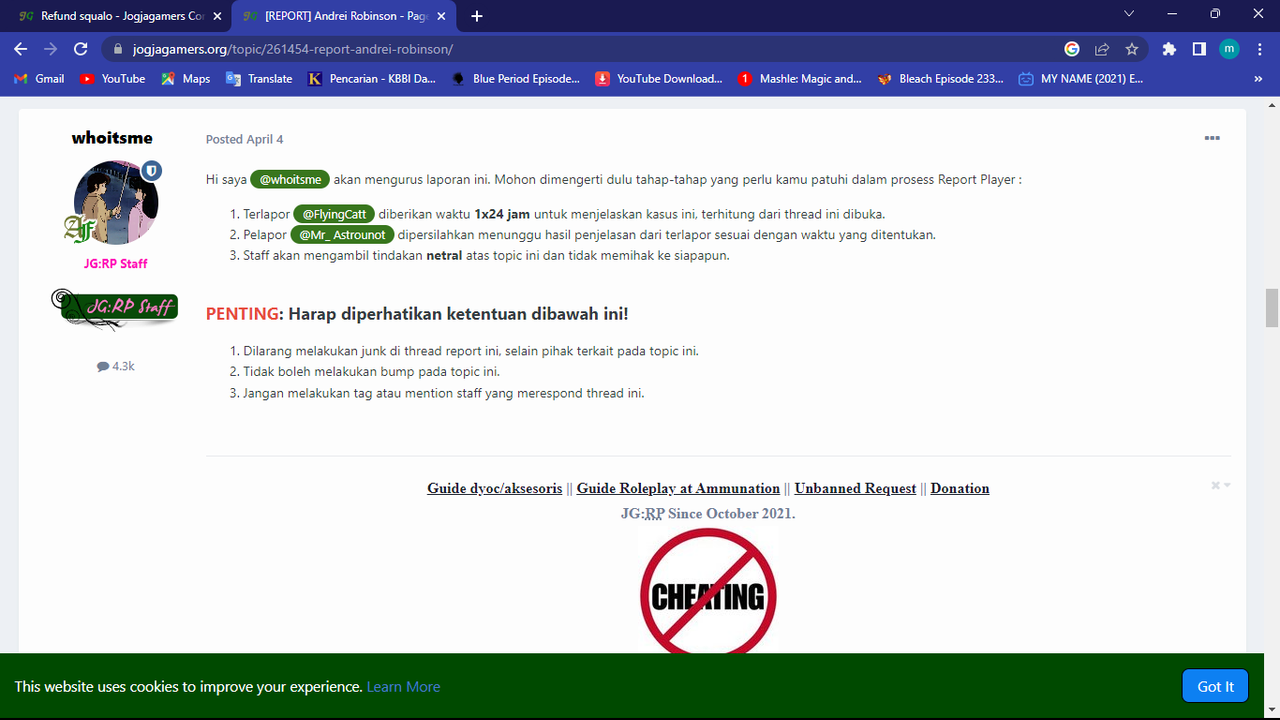This screenshot has width=1280, height=720.
Task: Open the Maps bookmark
Action: pos(186,78)
